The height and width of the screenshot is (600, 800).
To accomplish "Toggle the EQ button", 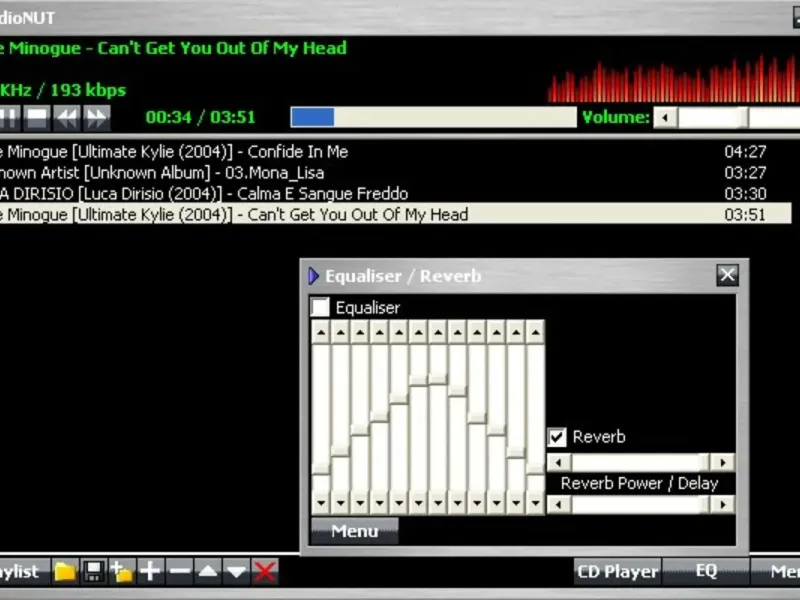I will [x=706, y=571].
